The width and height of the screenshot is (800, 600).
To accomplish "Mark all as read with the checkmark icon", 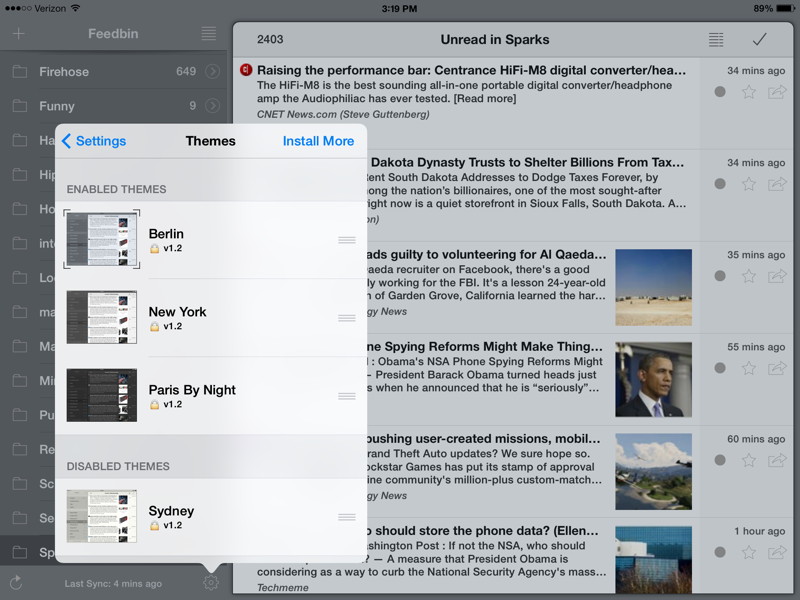I will [x=759, y=39].
